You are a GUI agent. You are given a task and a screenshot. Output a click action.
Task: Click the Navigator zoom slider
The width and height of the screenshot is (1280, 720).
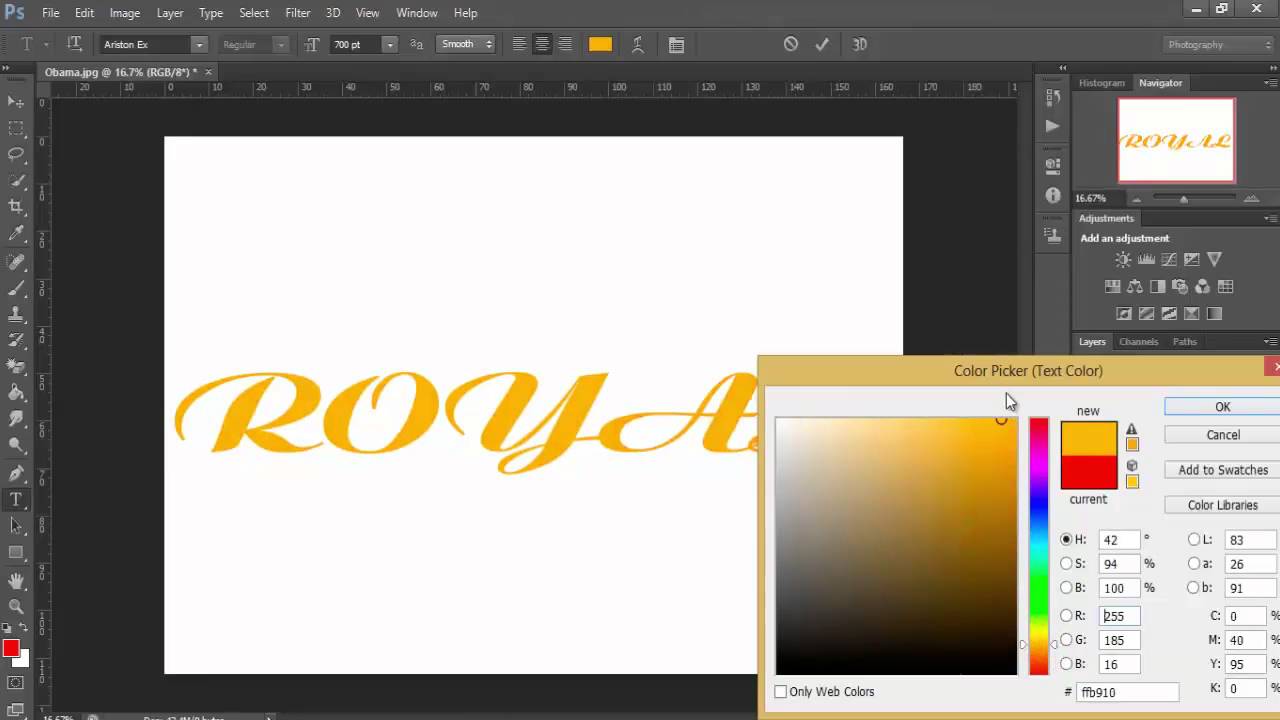click(x=1185, y=199)
